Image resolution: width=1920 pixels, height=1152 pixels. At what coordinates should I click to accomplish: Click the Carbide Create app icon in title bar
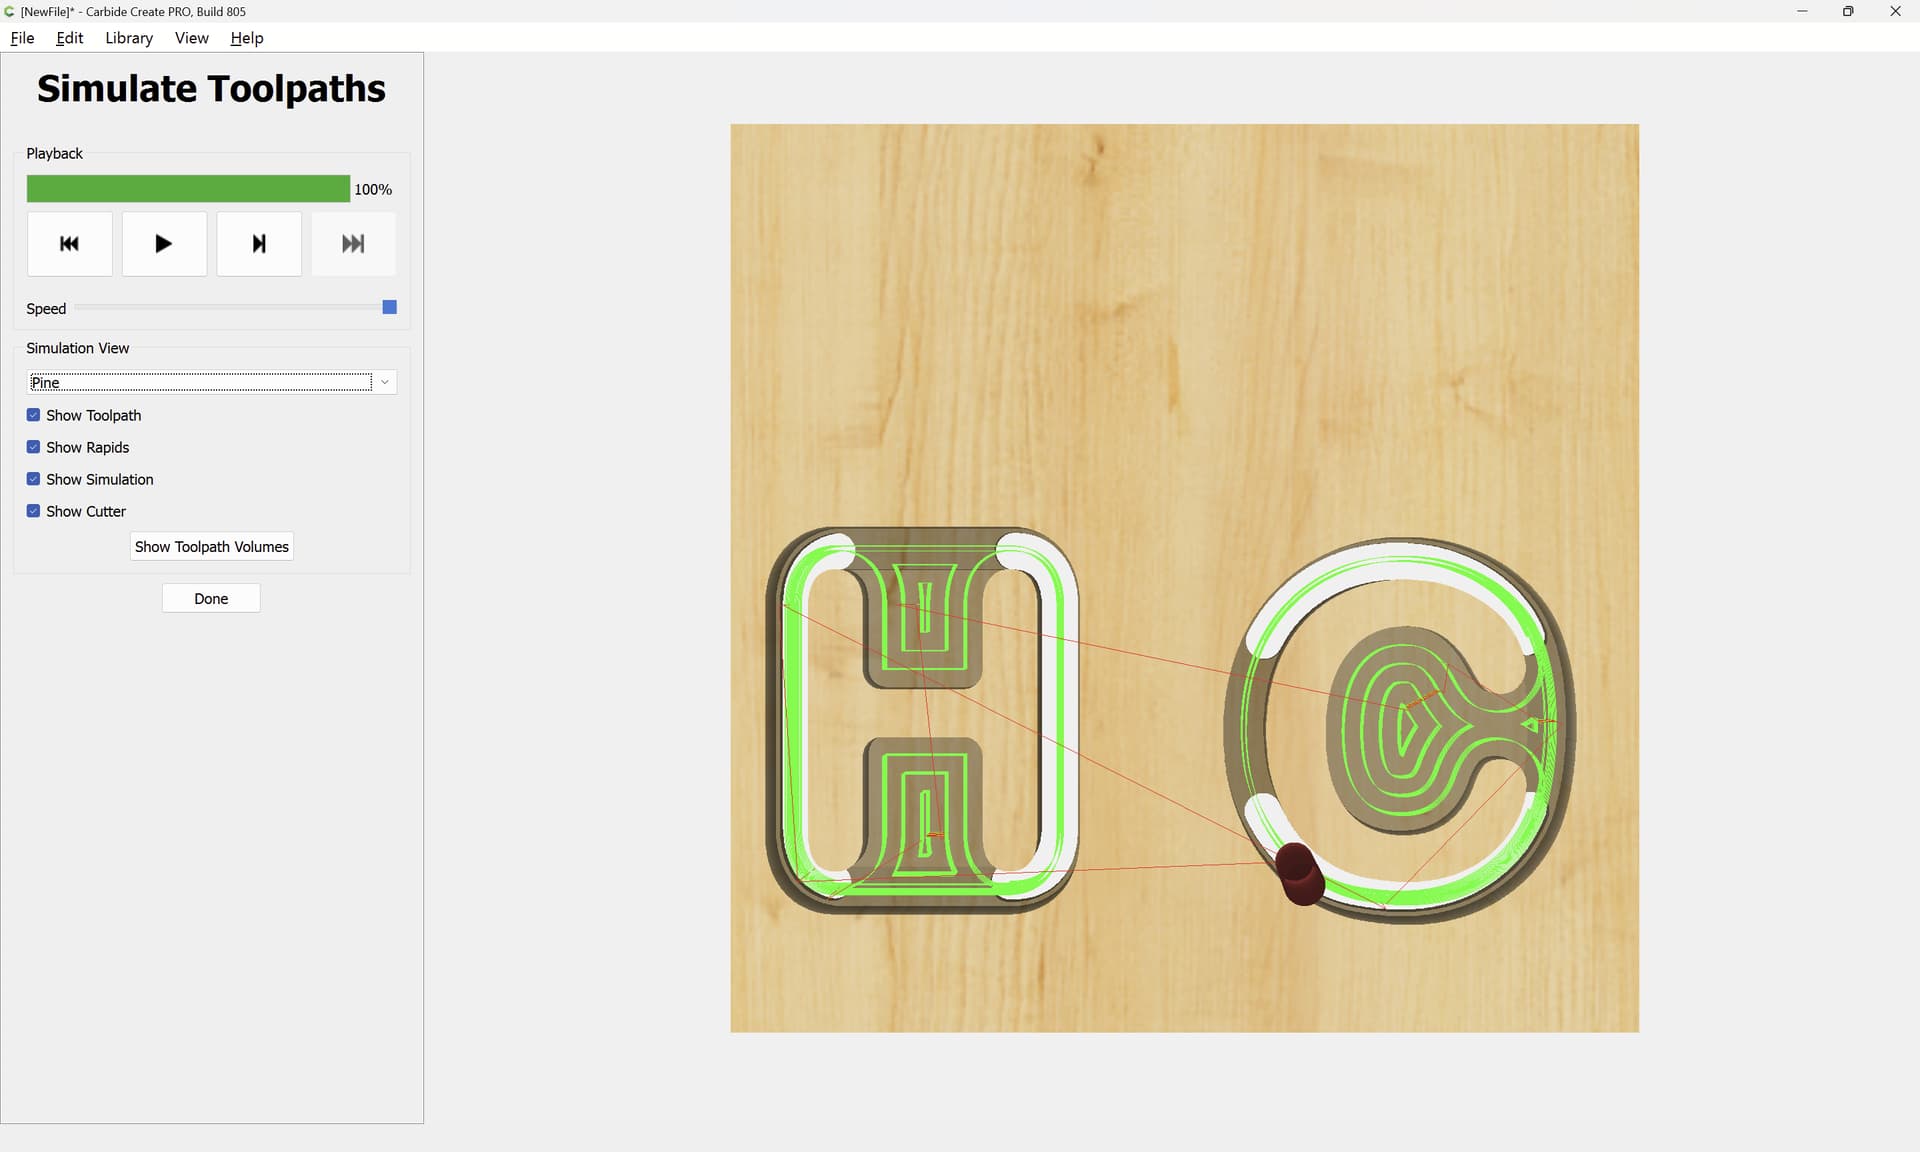tap(10, 11)
